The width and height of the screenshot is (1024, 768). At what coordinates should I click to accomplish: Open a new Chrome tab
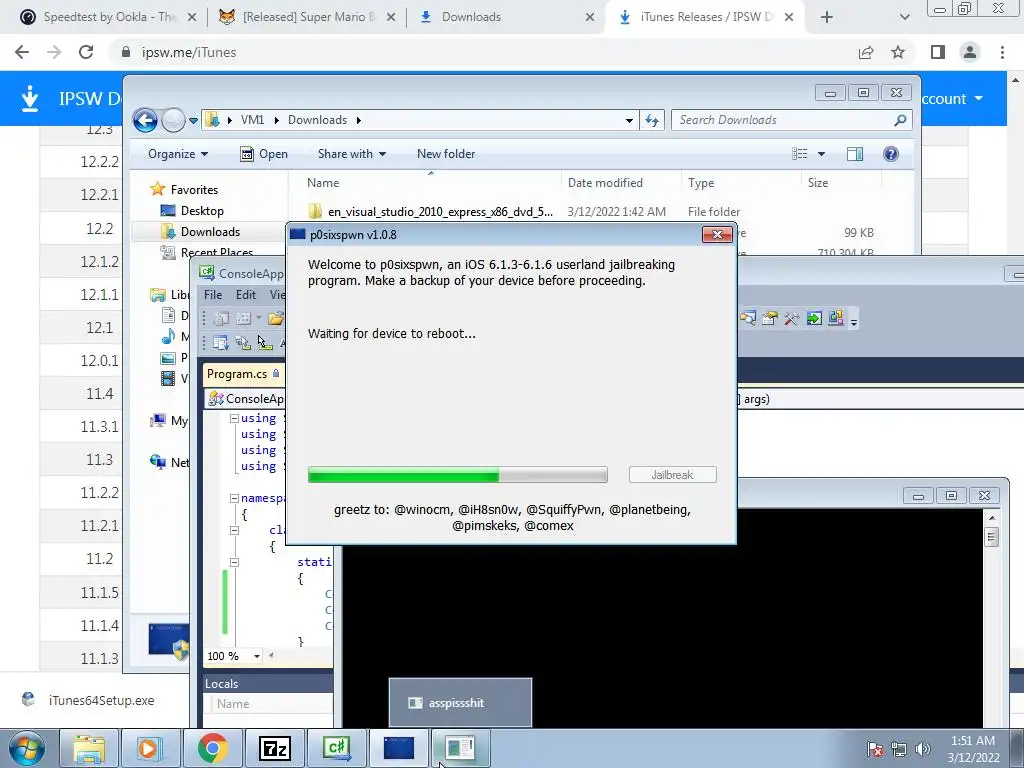click(x=827, y=17)
